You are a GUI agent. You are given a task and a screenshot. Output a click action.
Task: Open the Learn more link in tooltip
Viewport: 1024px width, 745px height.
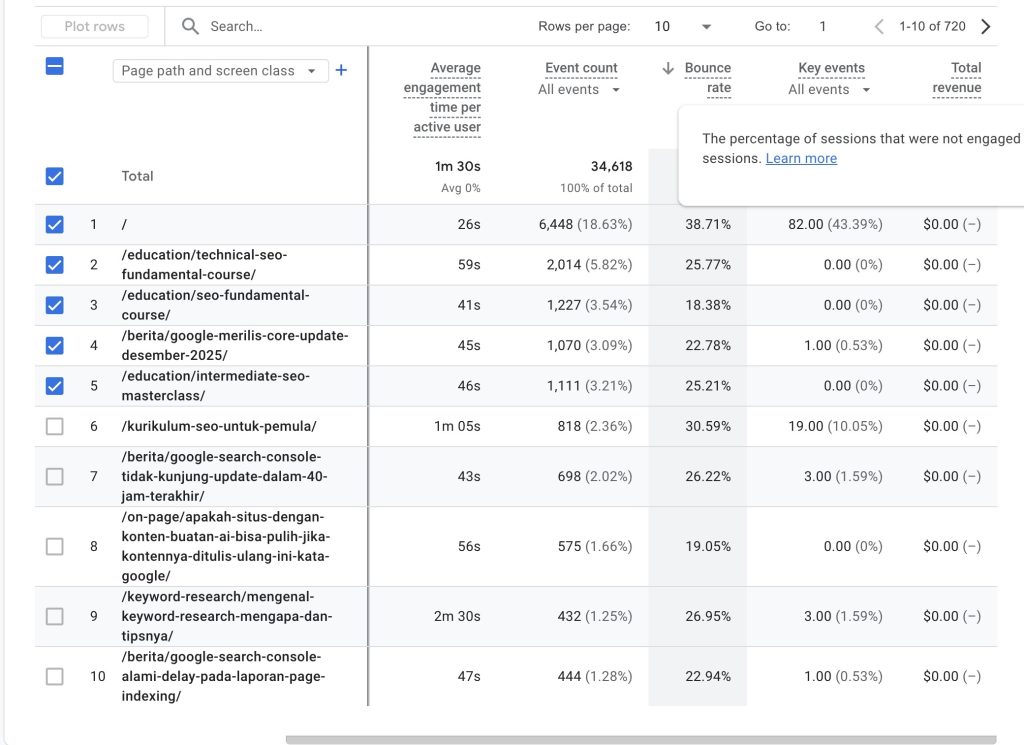(801, 158)
